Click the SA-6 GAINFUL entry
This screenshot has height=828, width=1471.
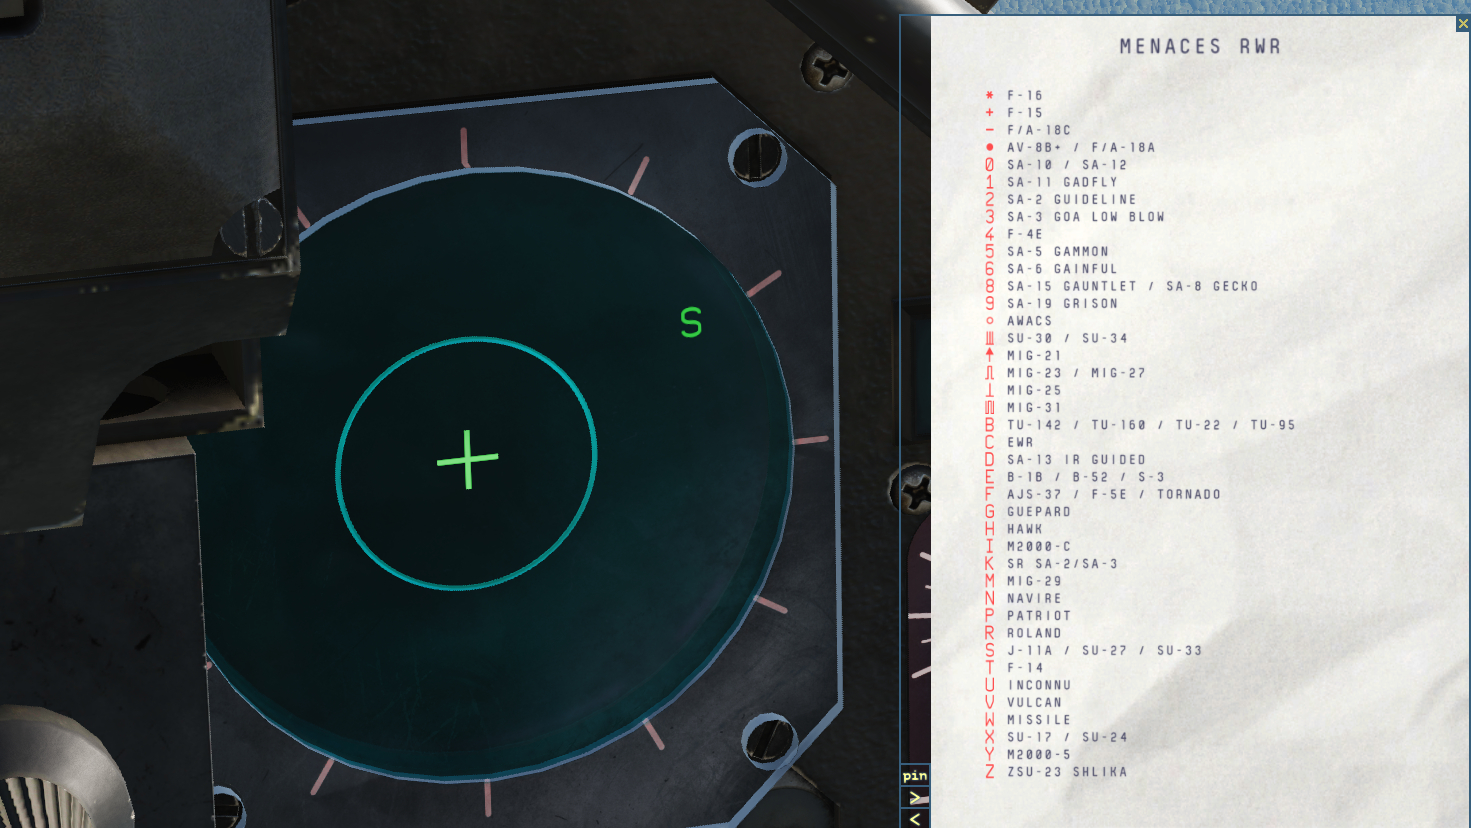pos(1062,269)
